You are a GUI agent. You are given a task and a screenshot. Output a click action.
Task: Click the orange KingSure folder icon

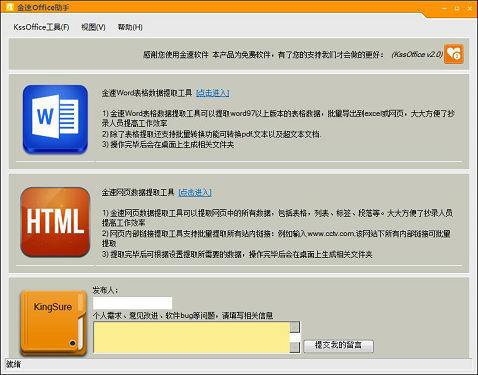pyautogui.click(x=53, y=322)
